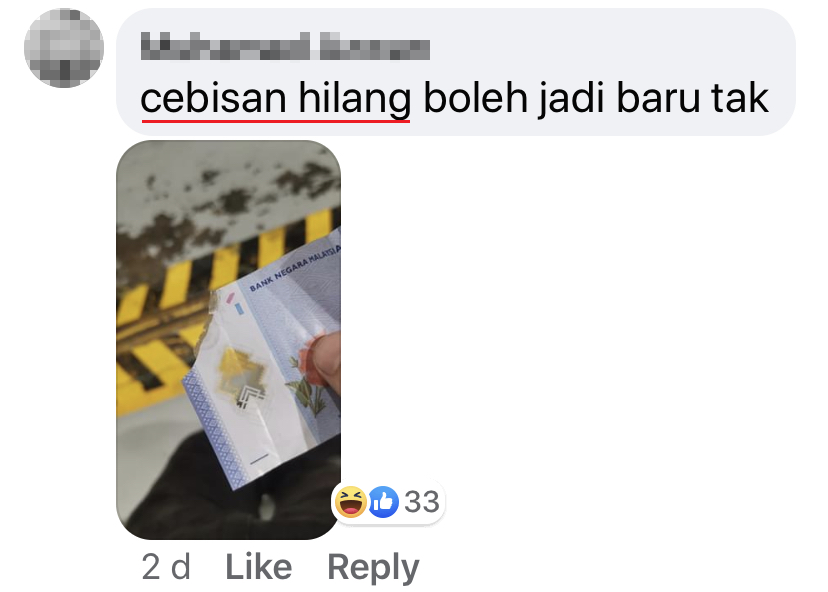
Task: Click the BANK NEGARA MALAYSIA text in the photo
Action: click(295, 267)
